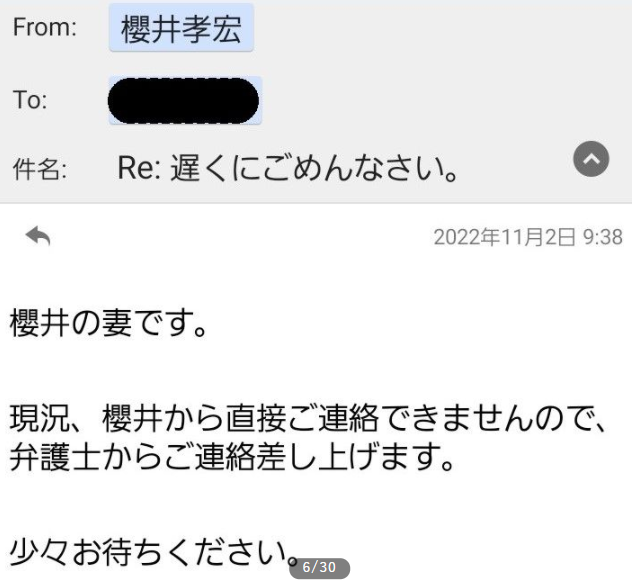The image size is (632, 586).
Task: Tap the subject text 遅くにごめんなさい。
Action: click(314, 168)
